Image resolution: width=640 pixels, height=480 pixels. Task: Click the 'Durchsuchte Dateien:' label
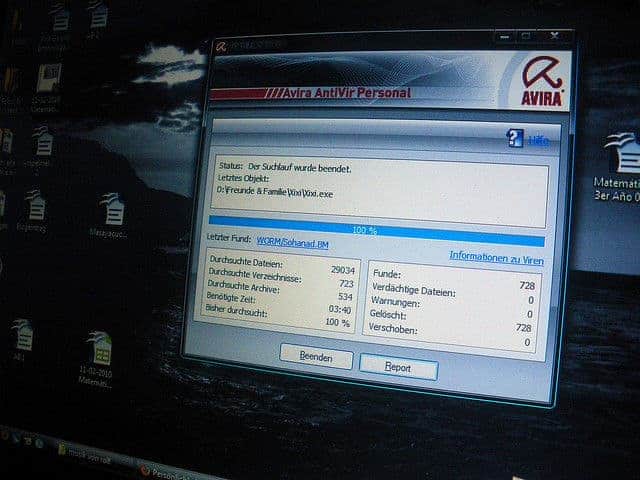pyautogui.click(x=246, y=261)
